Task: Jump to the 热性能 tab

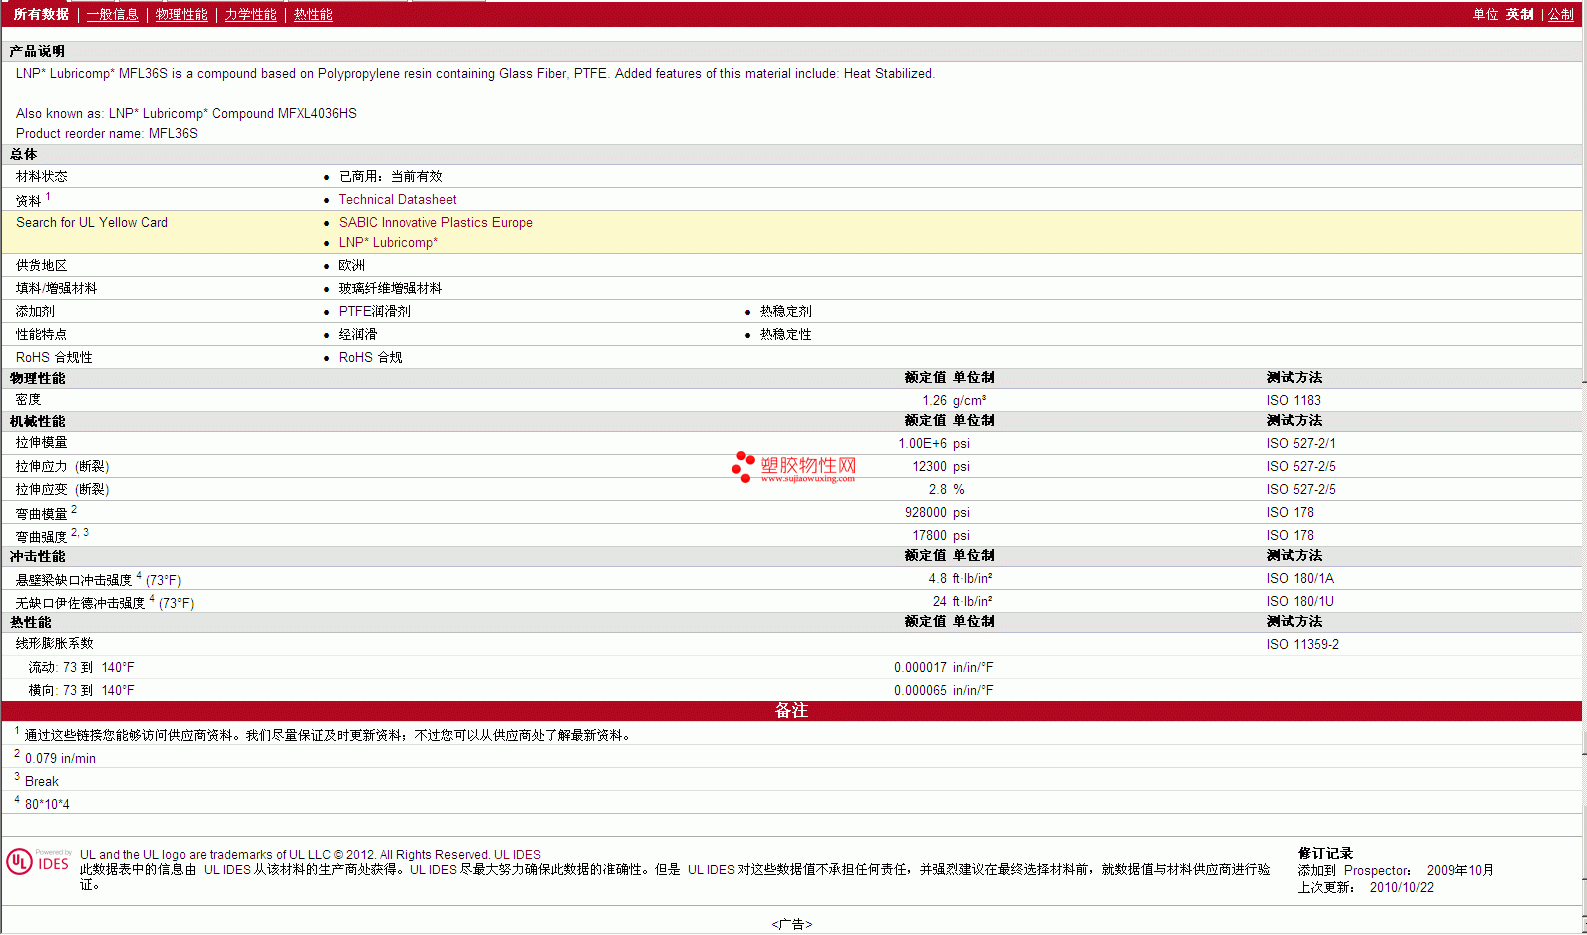Action: click(x=313, y=14)
